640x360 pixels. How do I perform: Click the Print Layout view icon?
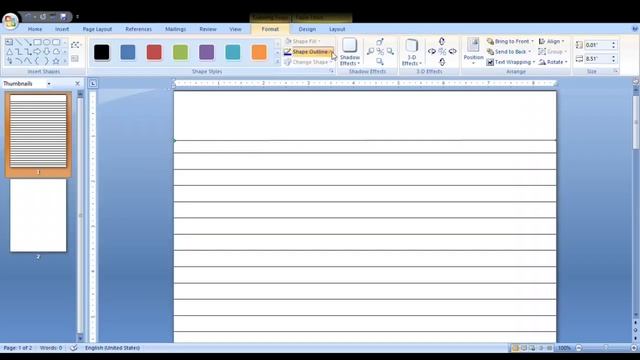pos(515,348)
